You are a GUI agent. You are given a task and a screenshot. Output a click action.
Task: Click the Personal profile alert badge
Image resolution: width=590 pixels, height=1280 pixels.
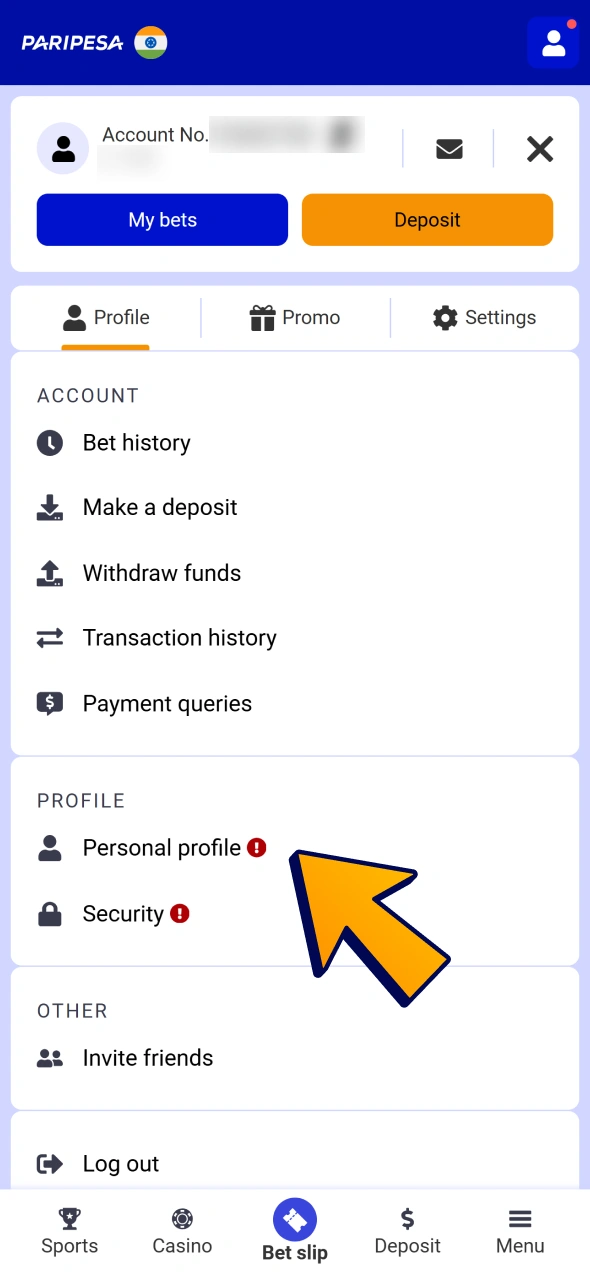point(257,847)
